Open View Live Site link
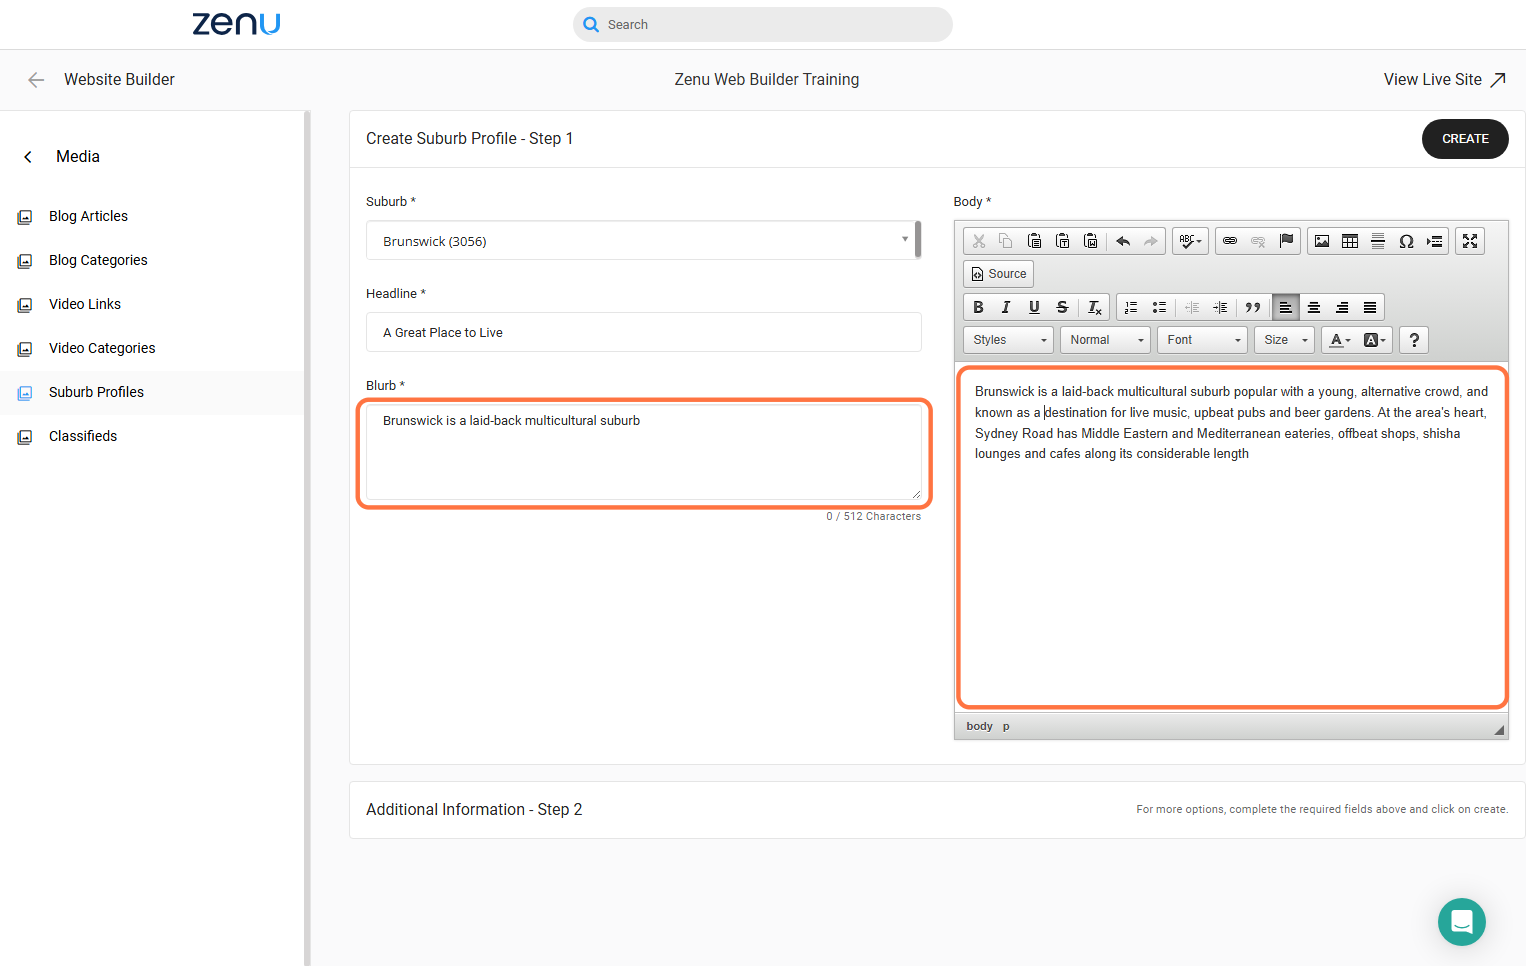This screenshot has height=966, width=1526. pos(1444,80)
